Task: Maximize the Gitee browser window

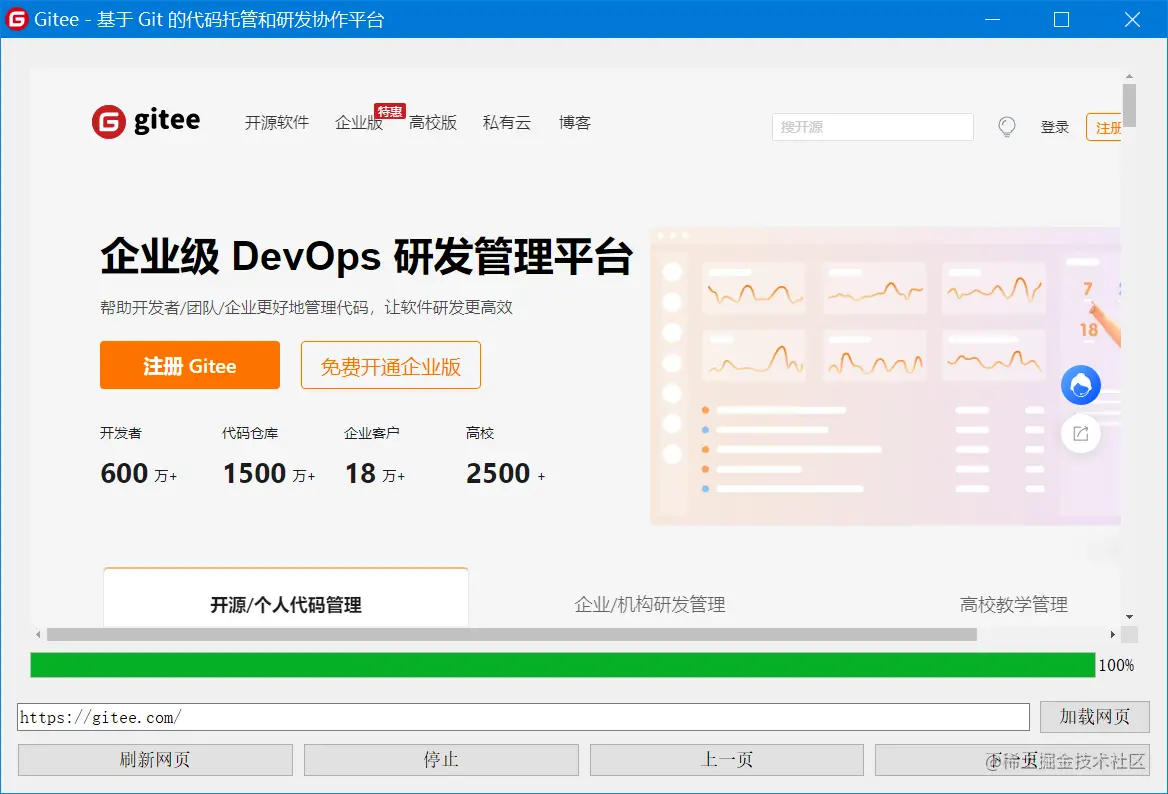Action: click(x=1061, y=19)
